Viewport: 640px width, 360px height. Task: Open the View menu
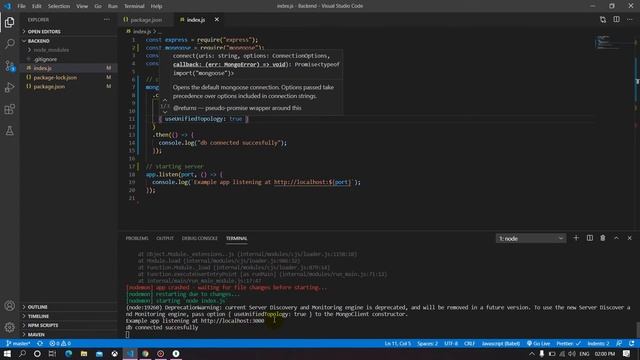click(82, 6)
